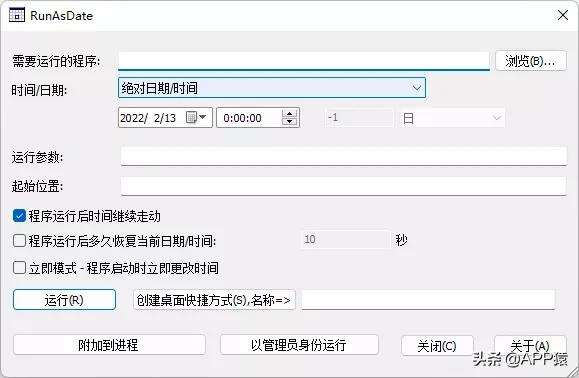Open the 关于(A) about button
Image resolution: width=579 pixels, height=378 pixels.
(530, 346)
